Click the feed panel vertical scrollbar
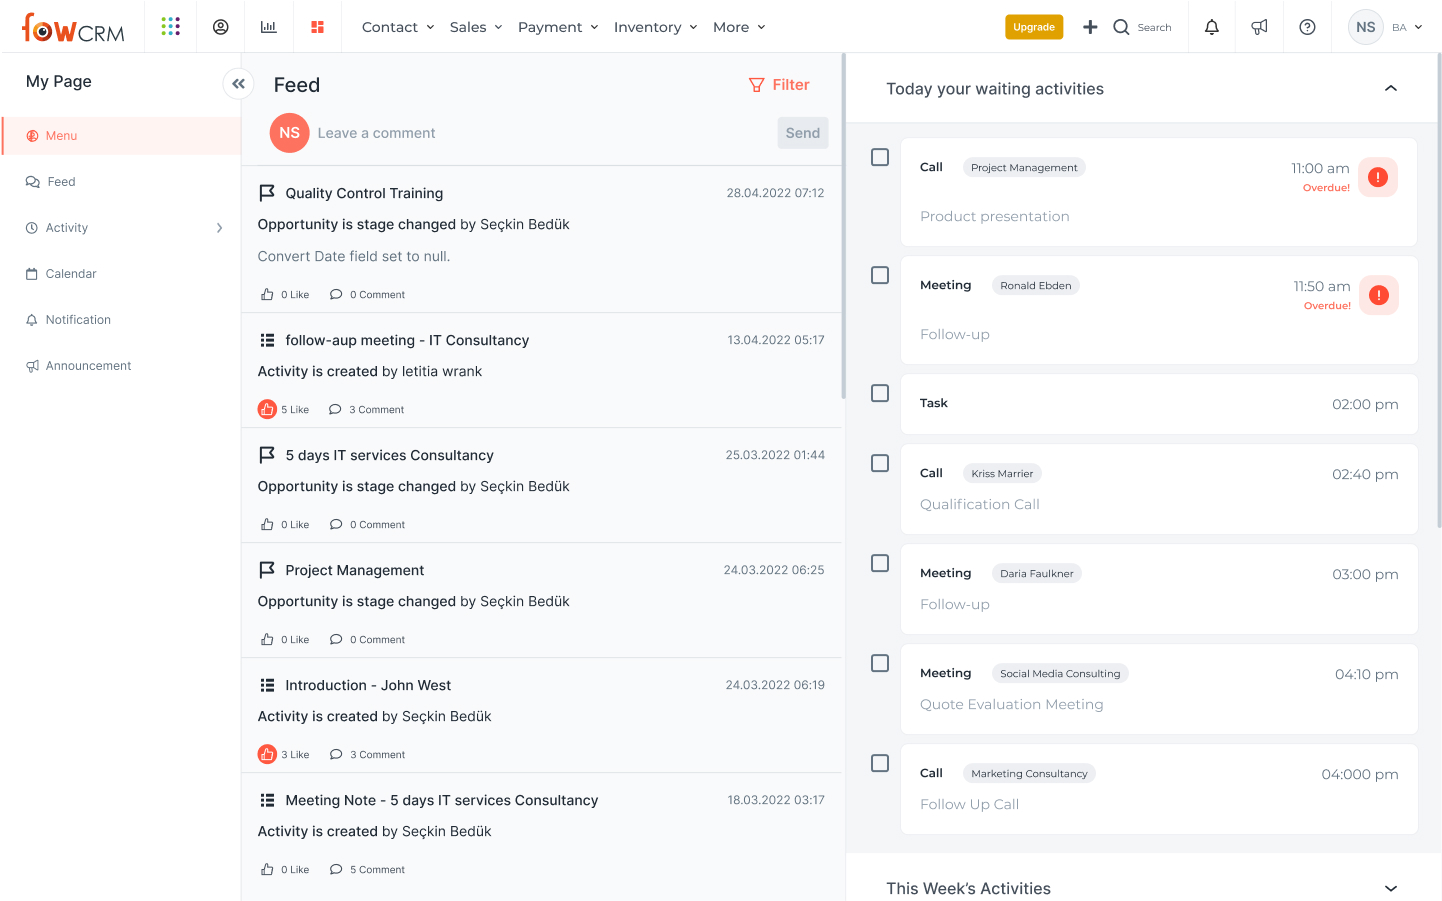Viewport: 1442px width, 901px height. [843, 226]
